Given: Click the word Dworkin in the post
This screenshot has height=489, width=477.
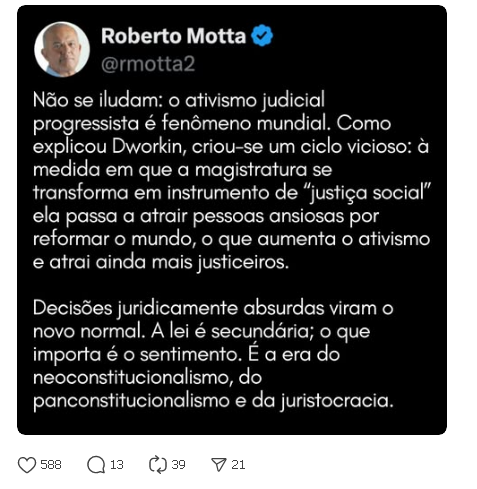Looking at the screenshot, I should [x=149, y=147].
